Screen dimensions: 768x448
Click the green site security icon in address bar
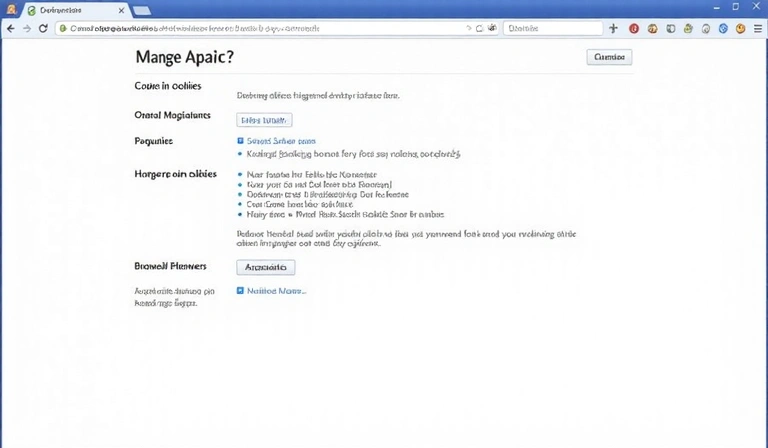coord(63,28)
